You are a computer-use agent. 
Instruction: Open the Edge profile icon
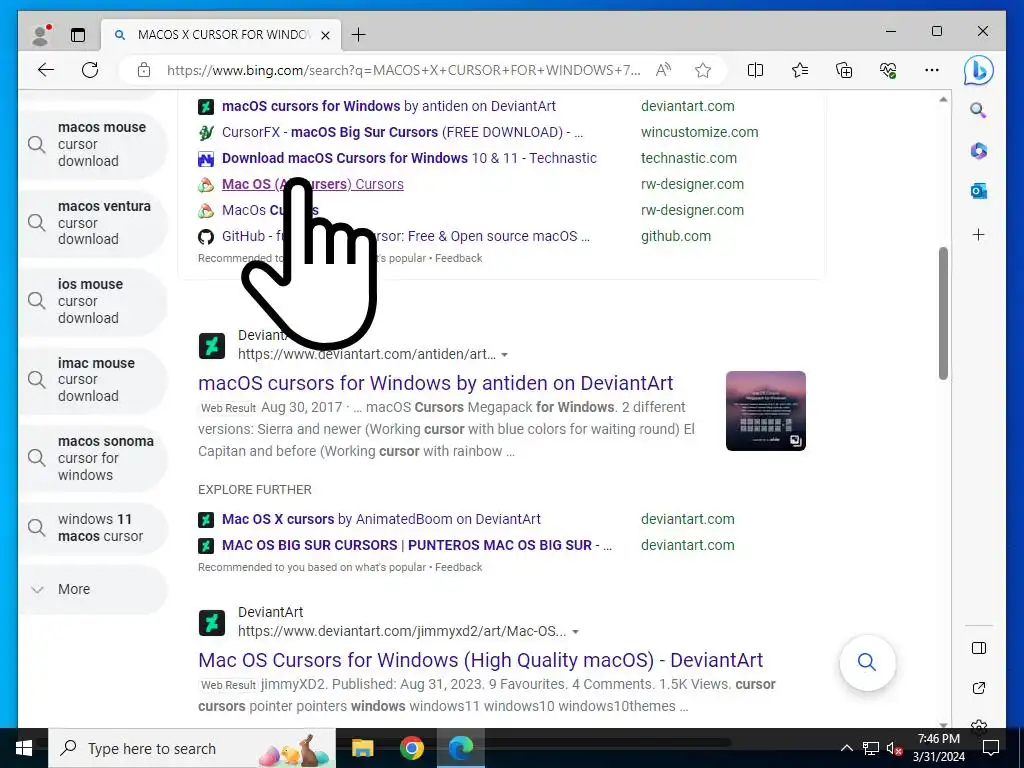click(41, 35)
